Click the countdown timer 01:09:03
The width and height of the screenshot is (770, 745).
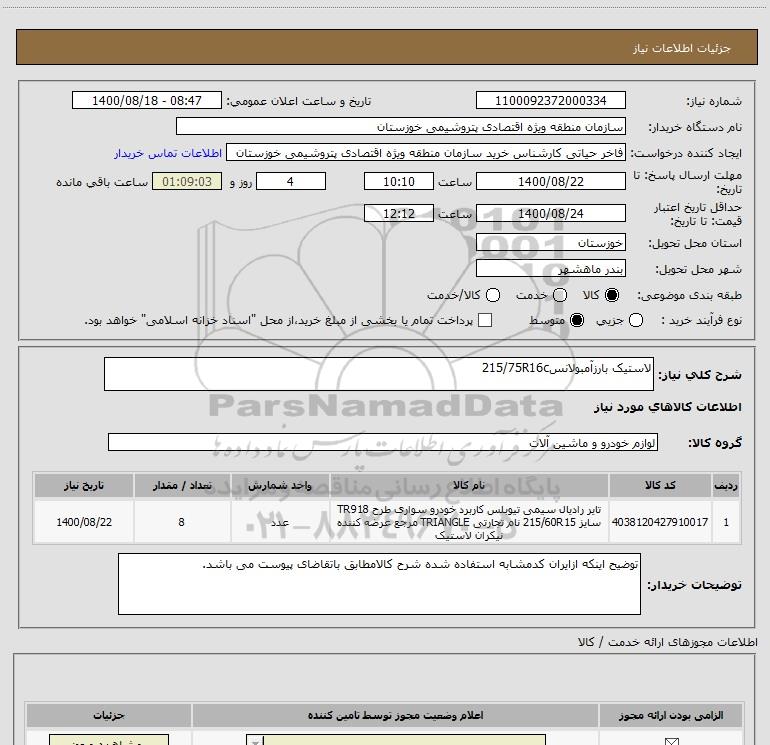(x=187, y=181)
